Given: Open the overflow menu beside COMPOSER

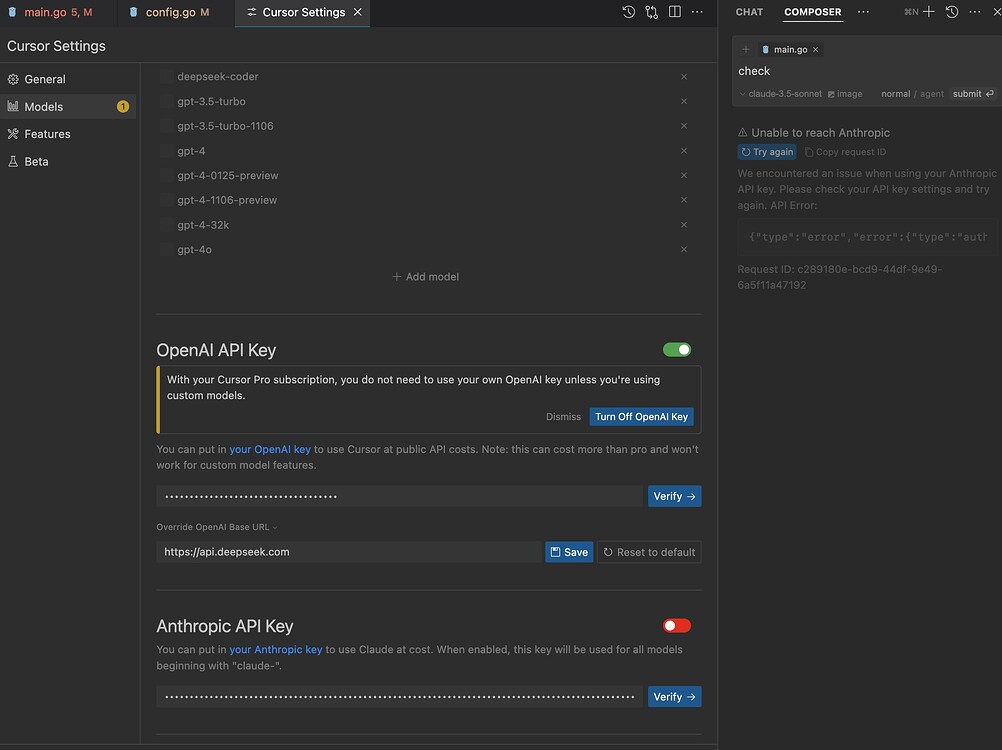Looking at the screenshot, I should click(x=862, y=11).
